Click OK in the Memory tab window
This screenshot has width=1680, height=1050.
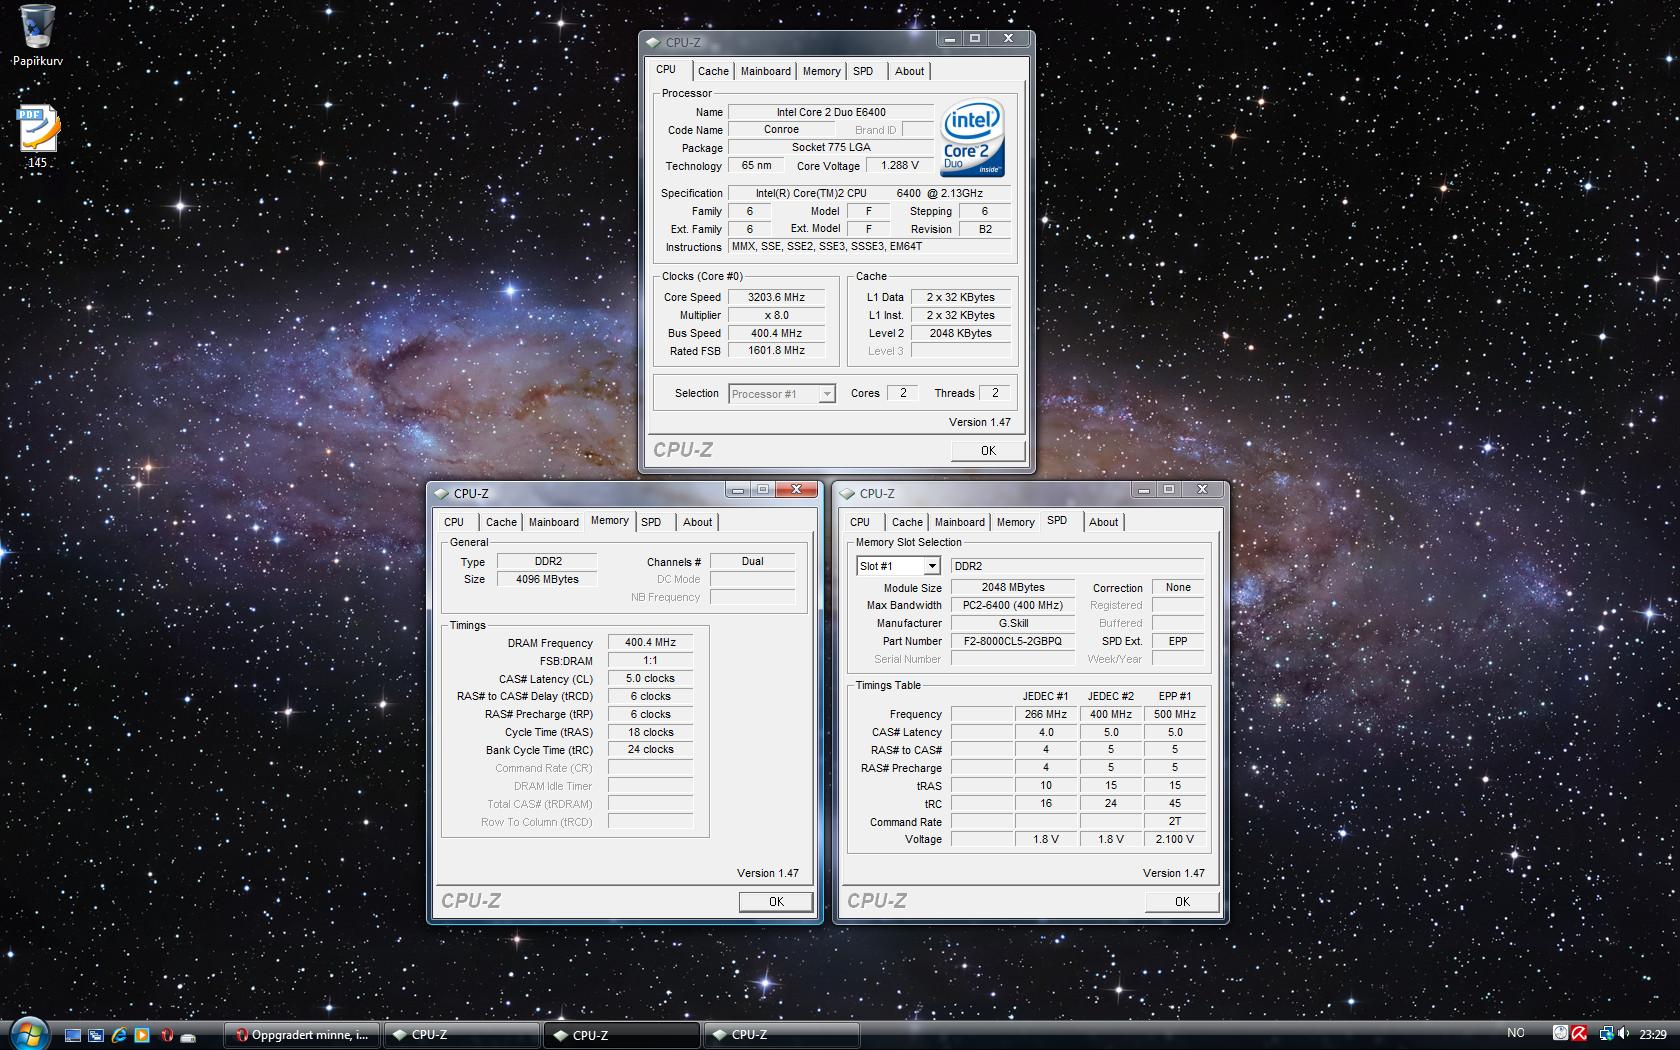(776, 902)
